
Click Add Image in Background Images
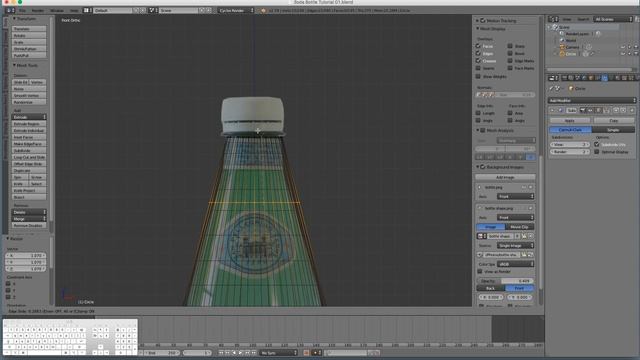pyautogui.click(x=505, y=178)
